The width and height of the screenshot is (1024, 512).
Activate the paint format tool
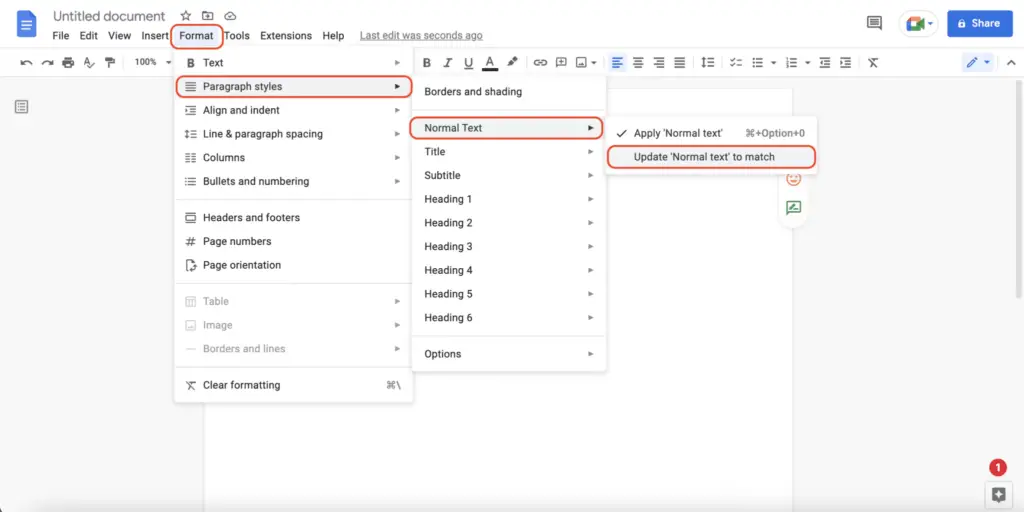point(110,63)
